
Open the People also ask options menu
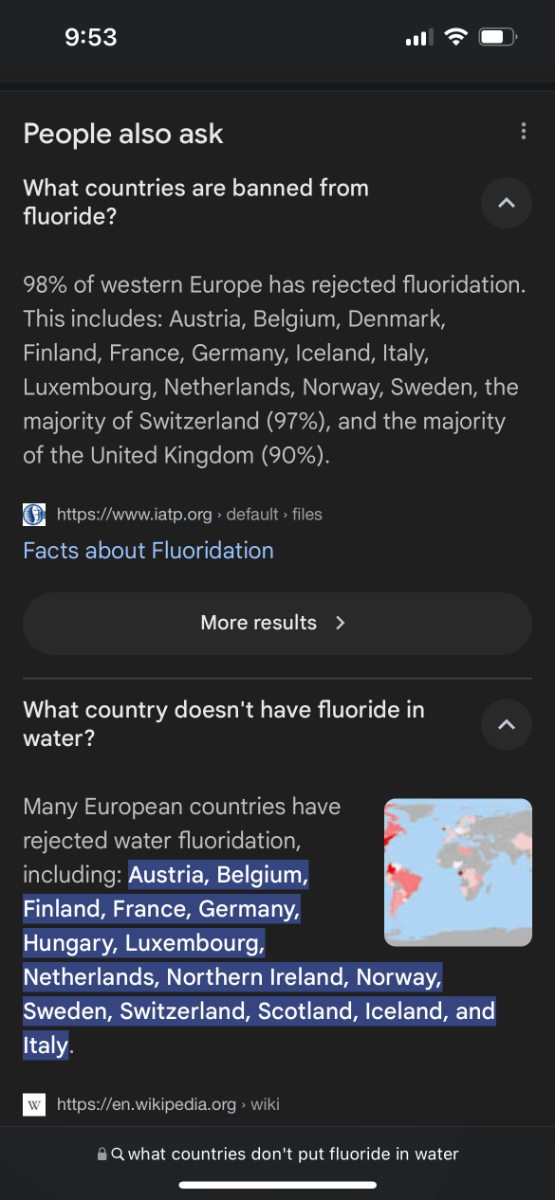523,132
